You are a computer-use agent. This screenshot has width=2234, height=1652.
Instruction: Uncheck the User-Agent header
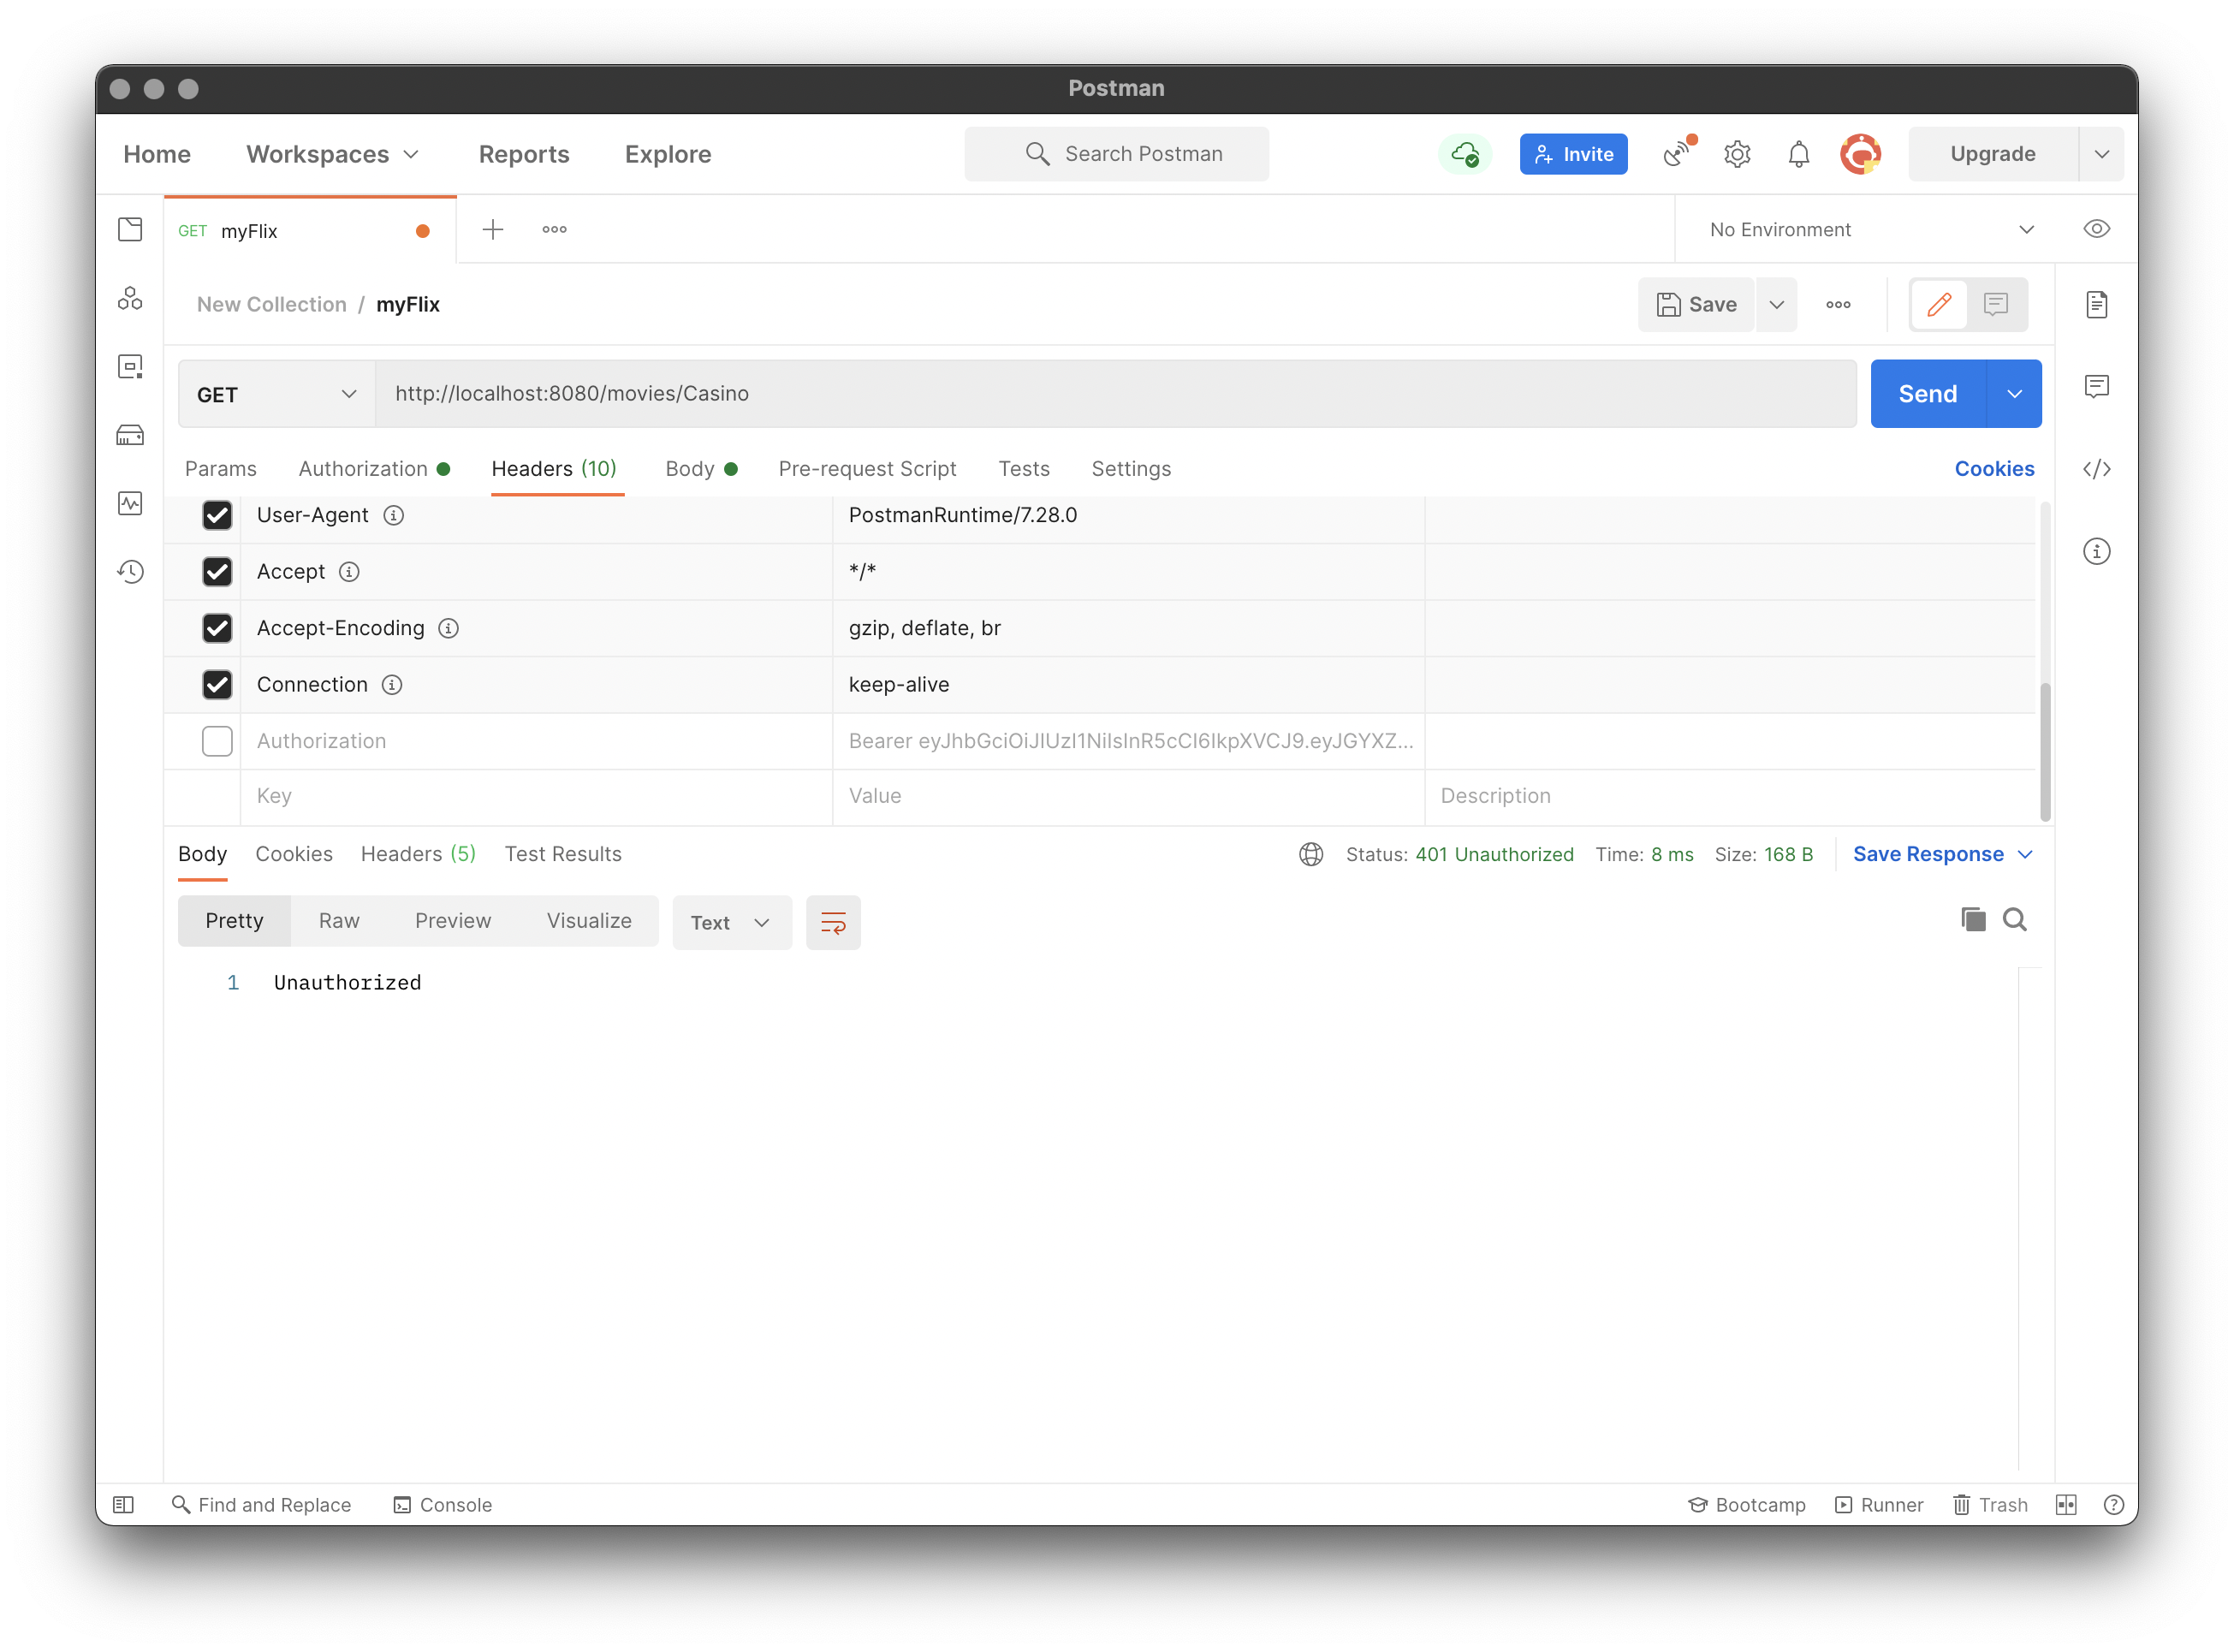click(217, 515)
